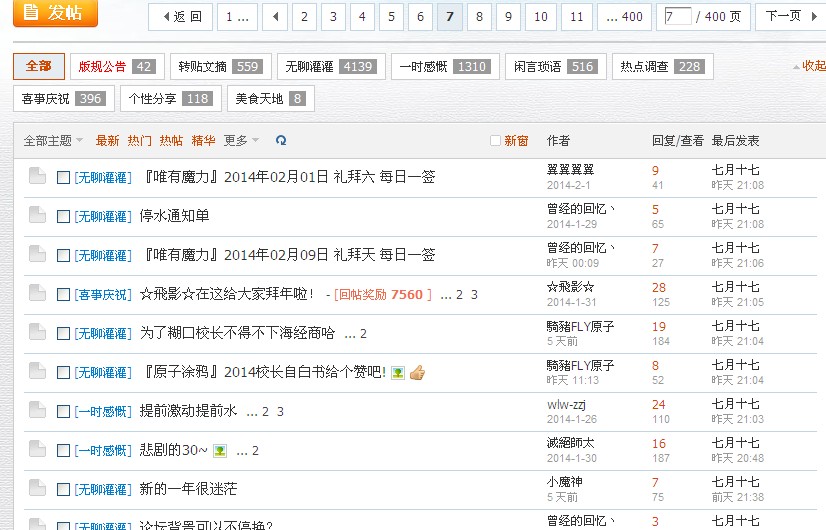Image resolution: width=826 pixels, height=530 pixels.
Task: Switch to the 热点调查 category tab
Action: coord(661,67)
